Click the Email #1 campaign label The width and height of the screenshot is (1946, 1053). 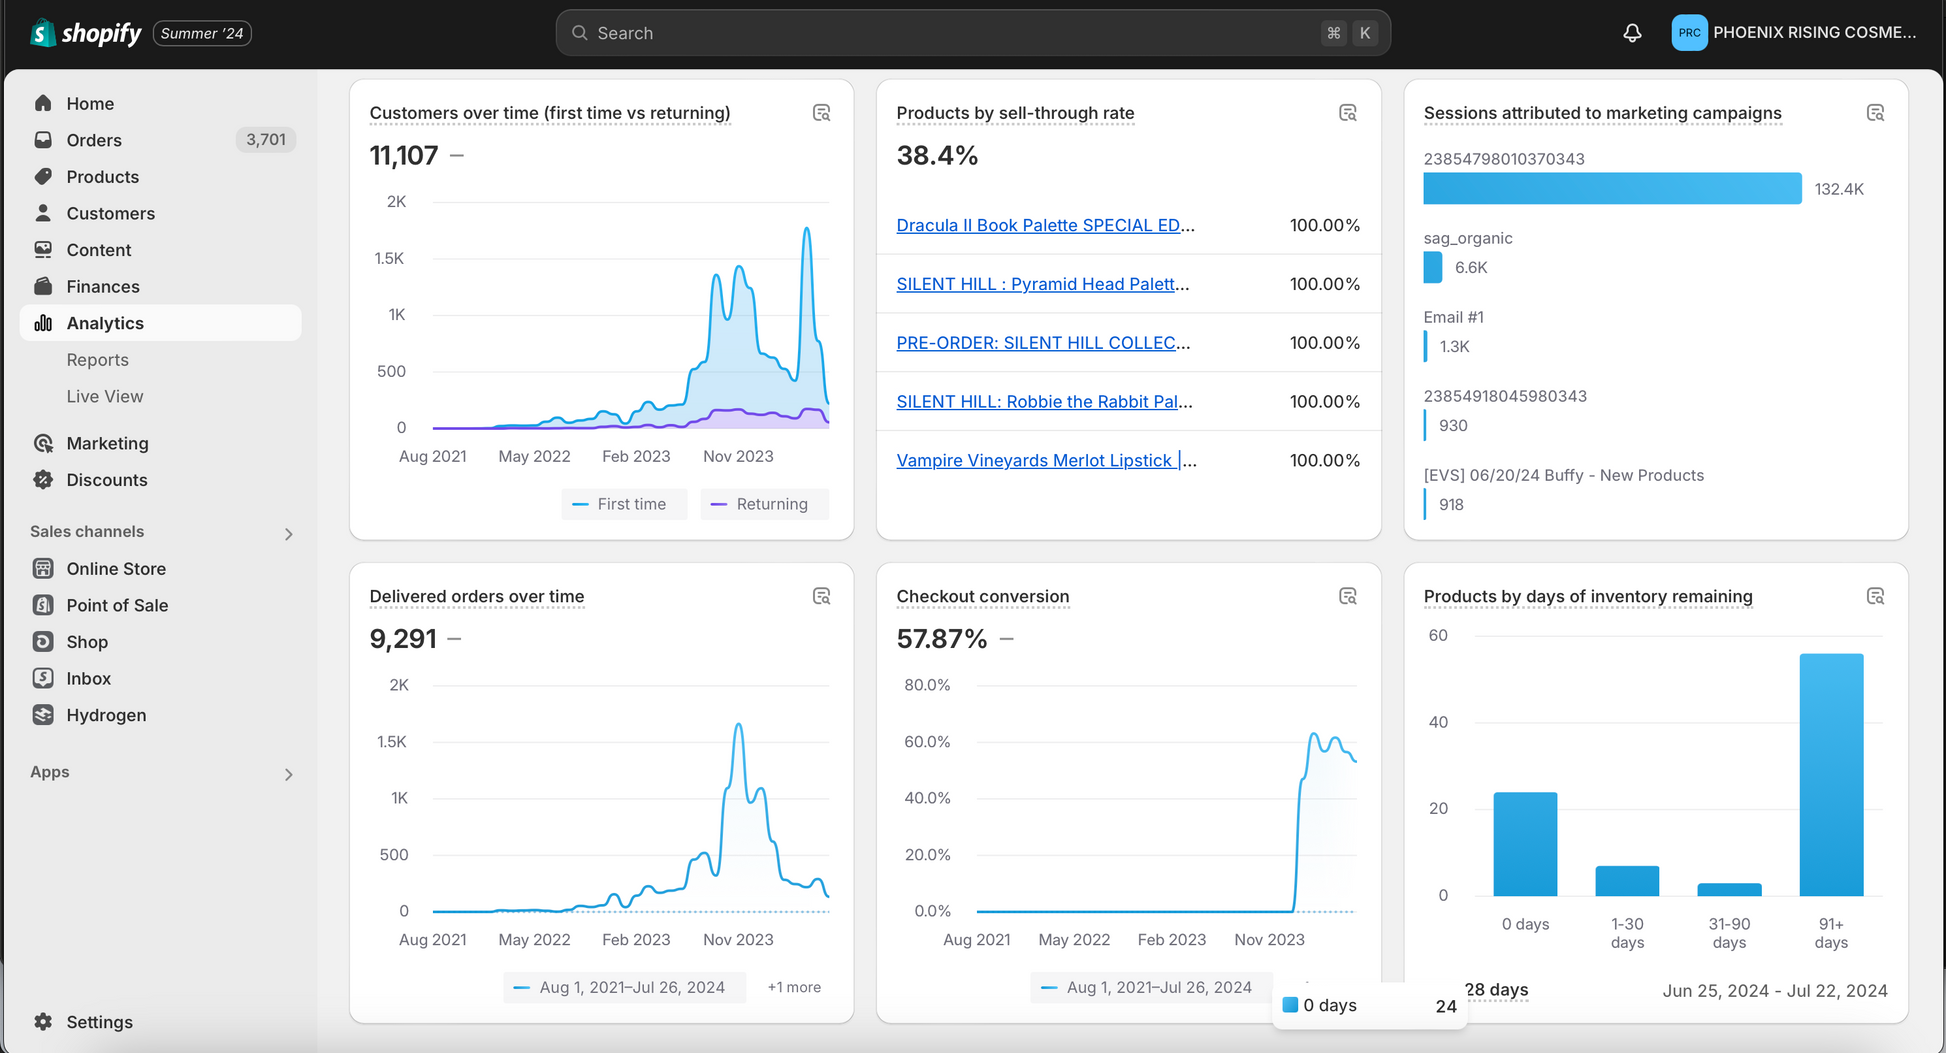[1453, 317]
